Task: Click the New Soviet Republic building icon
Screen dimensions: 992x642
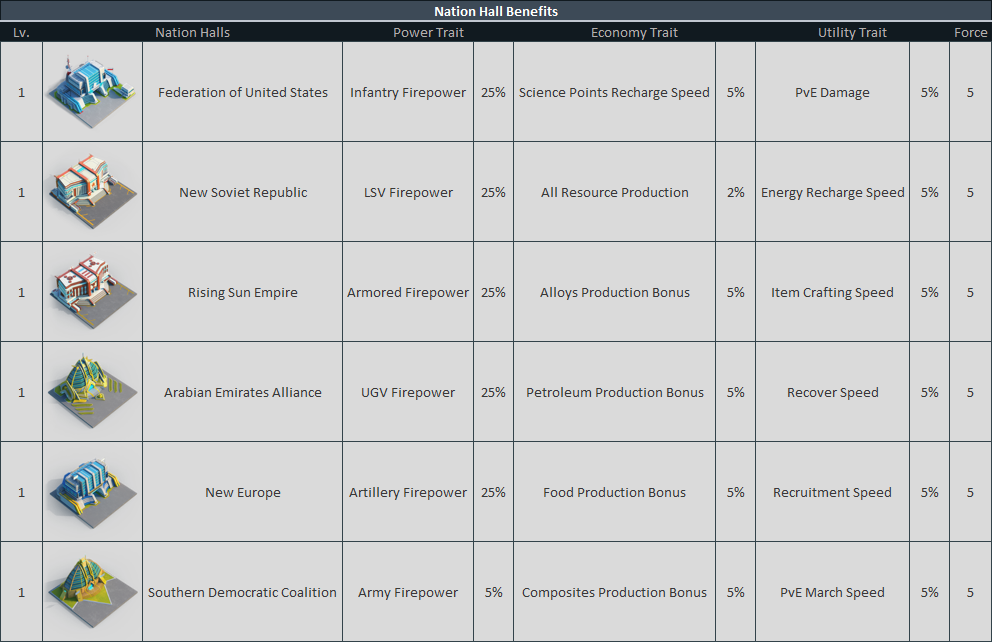Action: click(x=92, y=192)
